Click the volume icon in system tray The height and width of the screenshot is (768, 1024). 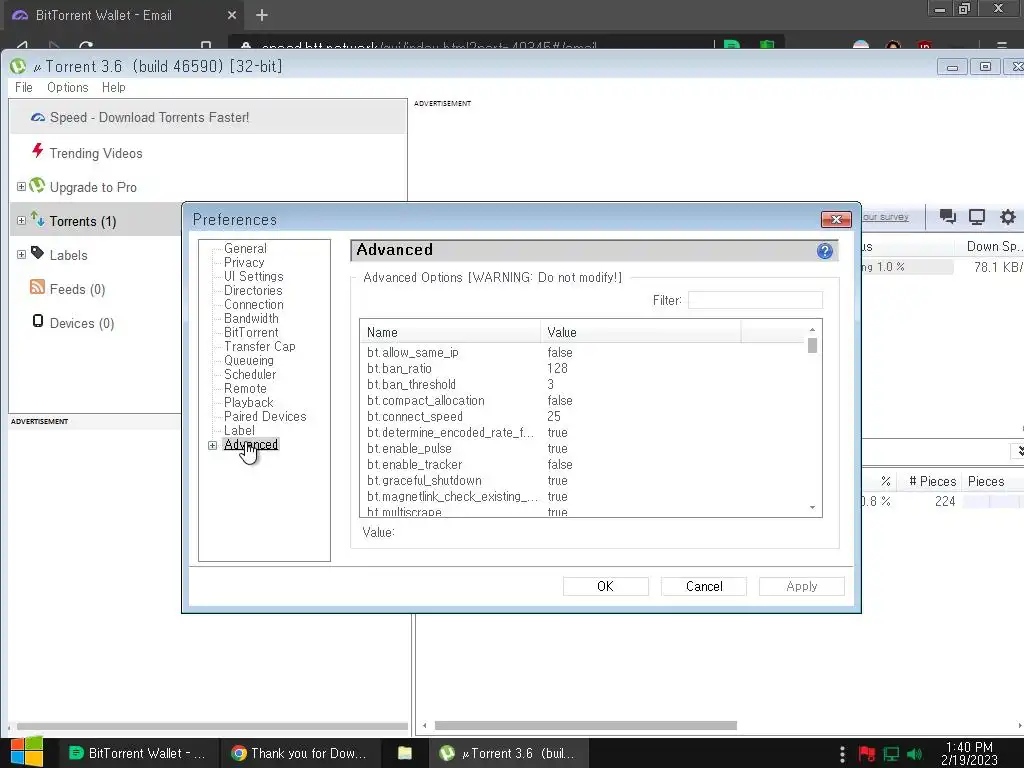click(915, 754)
